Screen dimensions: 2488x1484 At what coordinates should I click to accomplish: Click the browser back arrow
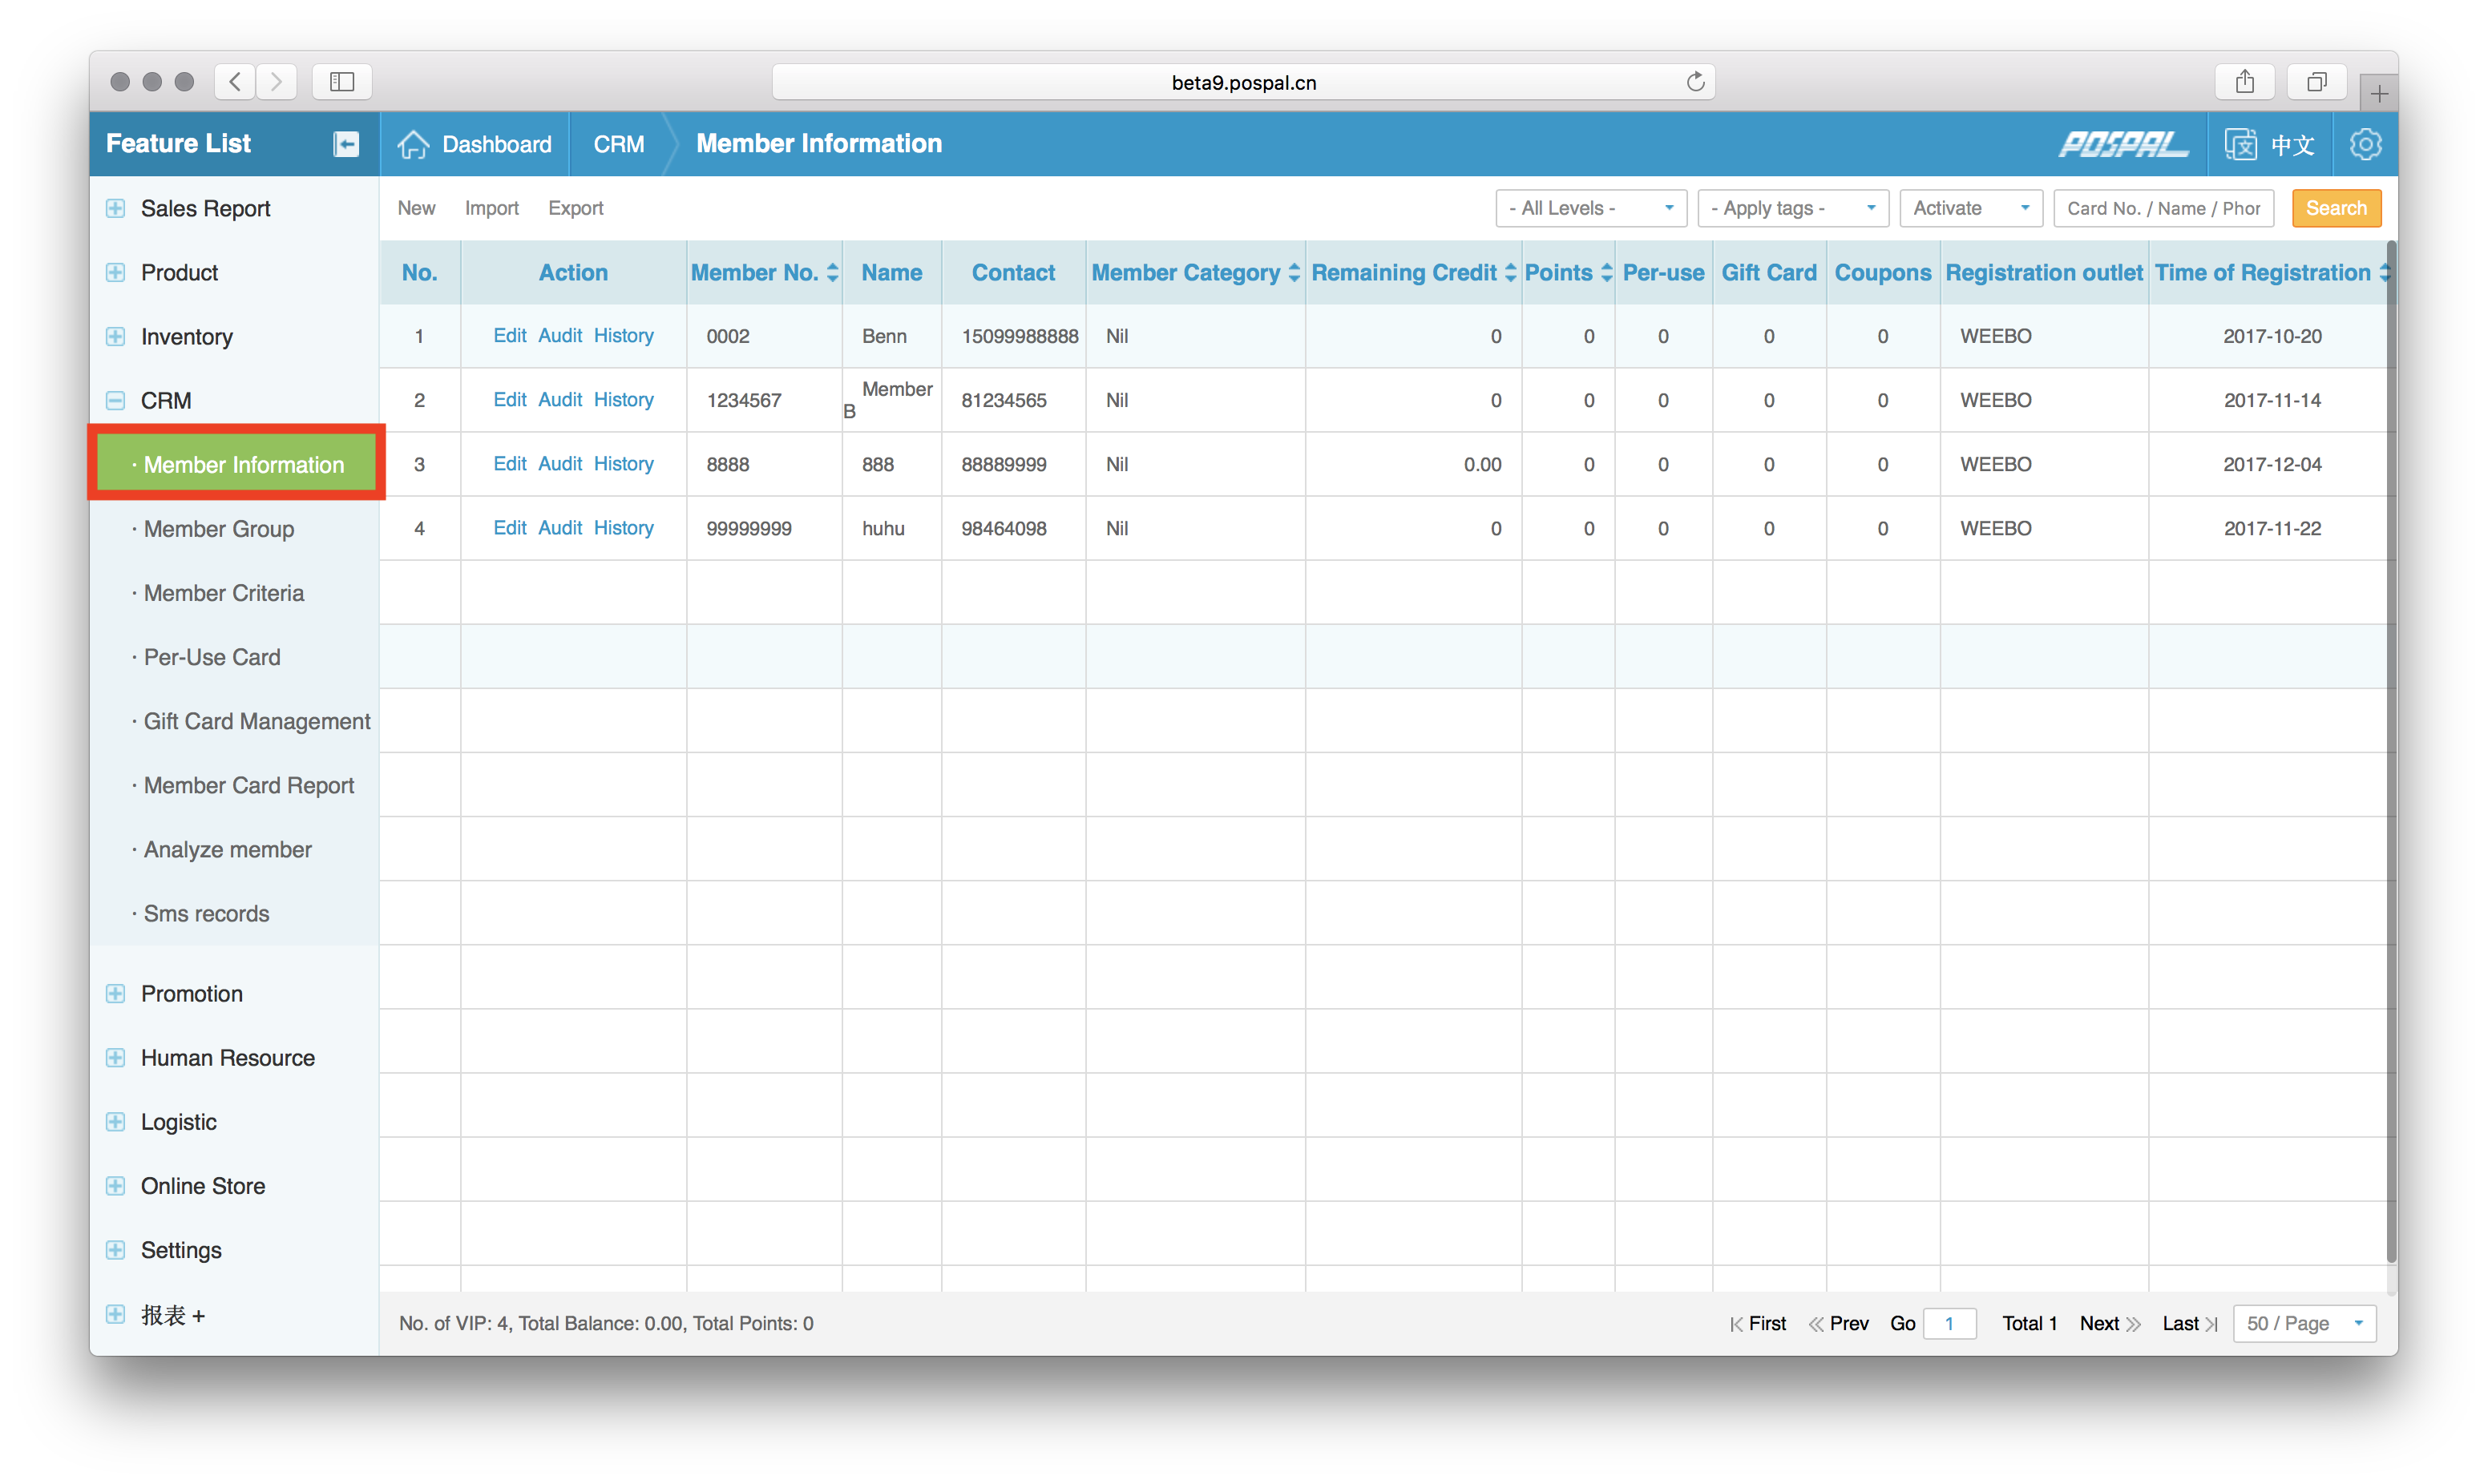click(x=235, y=82)
